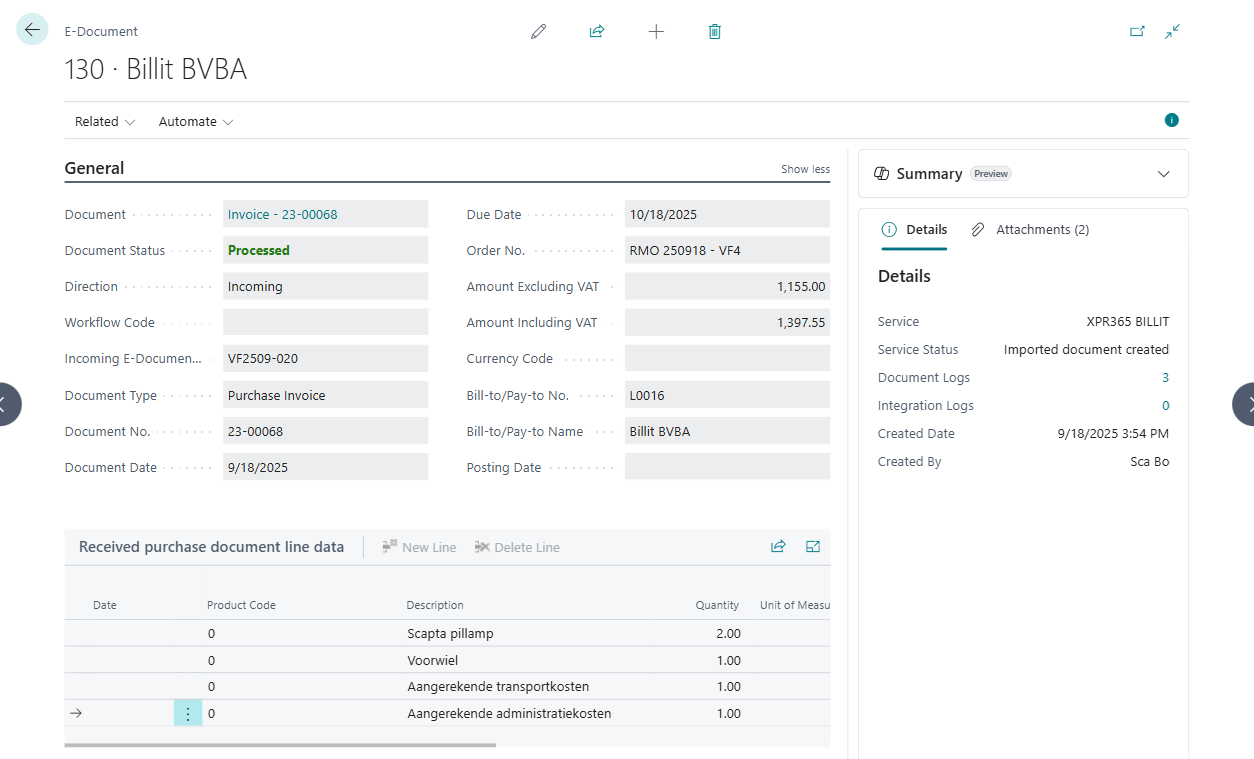Open the Related dropdown menu

point(103,121)
